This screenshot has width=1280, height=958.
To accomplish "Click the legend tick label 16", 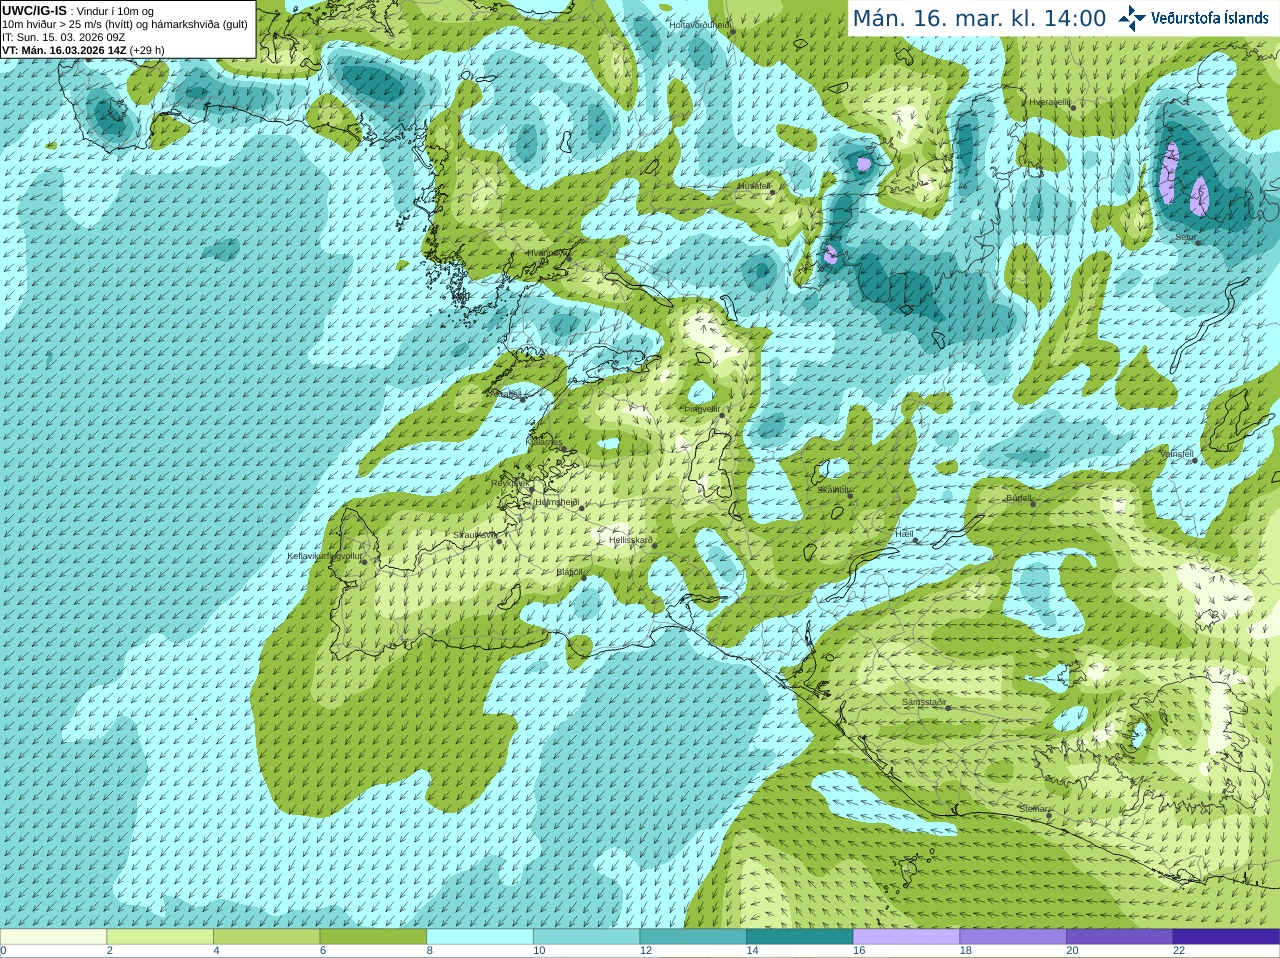I will pyautogui.click(x=859, y=951).
